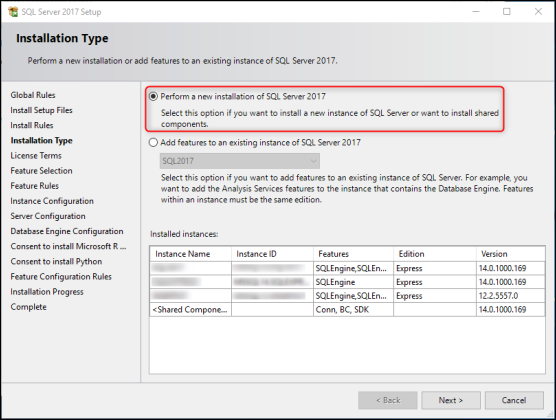
Task: Click the Cancel button
Action: (x=514, y=400)
